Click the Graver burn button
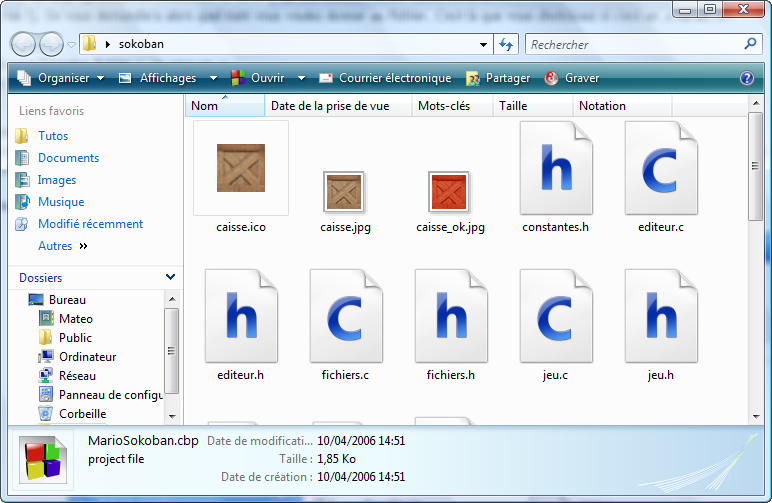 tap(572, 78)
